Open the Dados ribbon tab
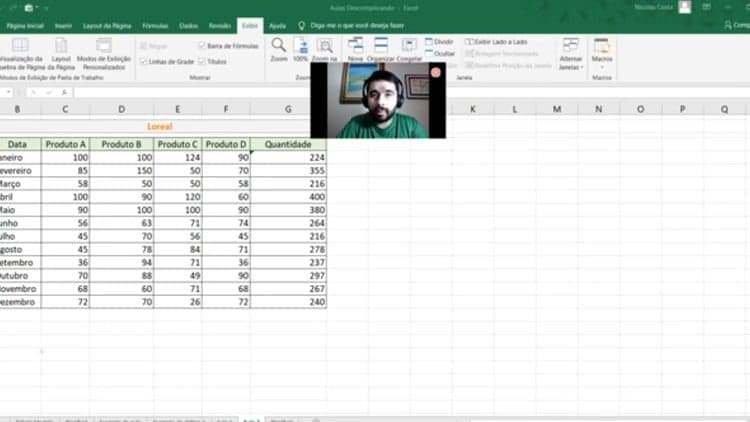This screenshot has height=422, width=750. pyautogui.click(x=188, y=26)
